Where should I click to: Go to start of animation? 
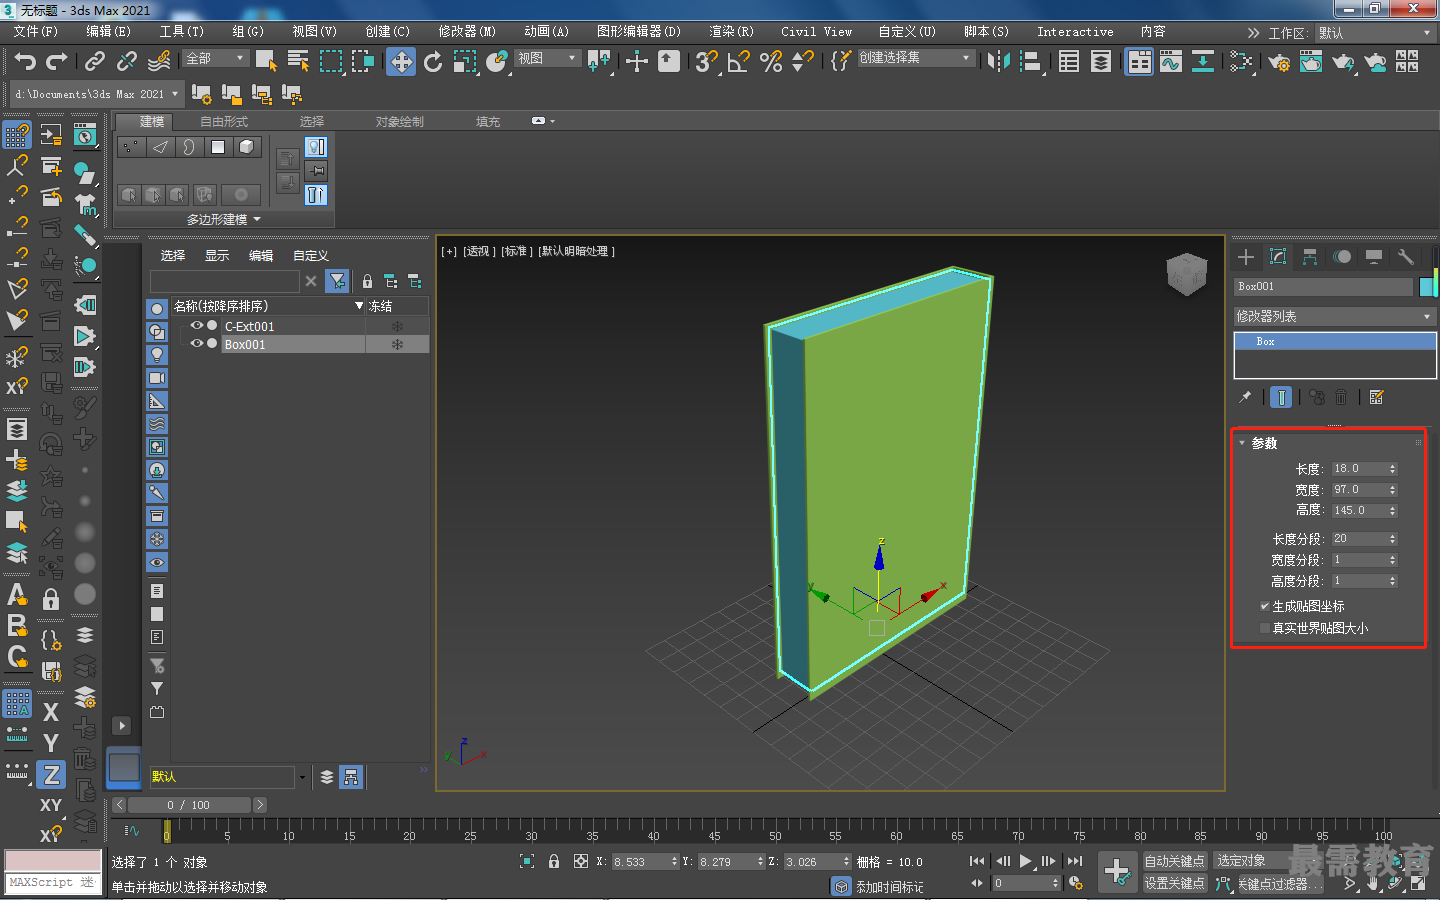977,861
